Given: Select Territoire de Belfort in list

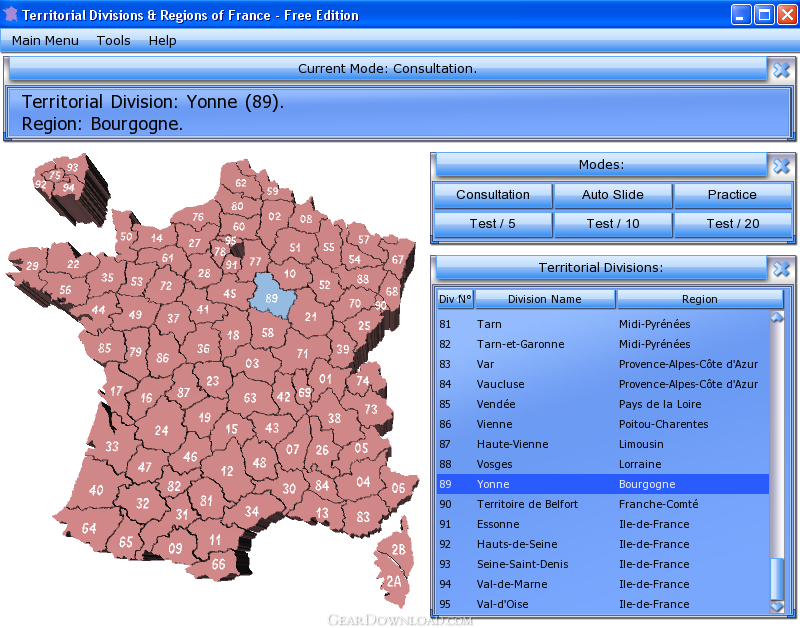Looking at the screenshot, I should 603,504.
